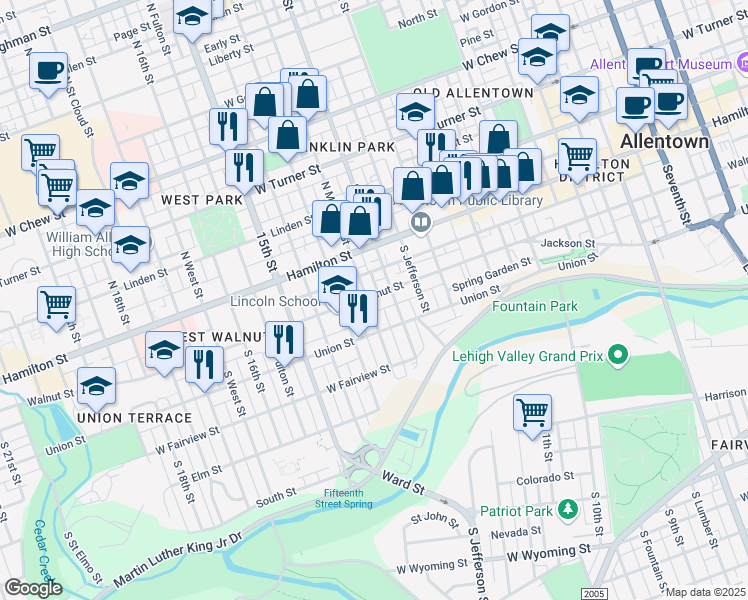
Task: Click the UNION TERRACE neighborhood label
Action: tap(135, 418)
